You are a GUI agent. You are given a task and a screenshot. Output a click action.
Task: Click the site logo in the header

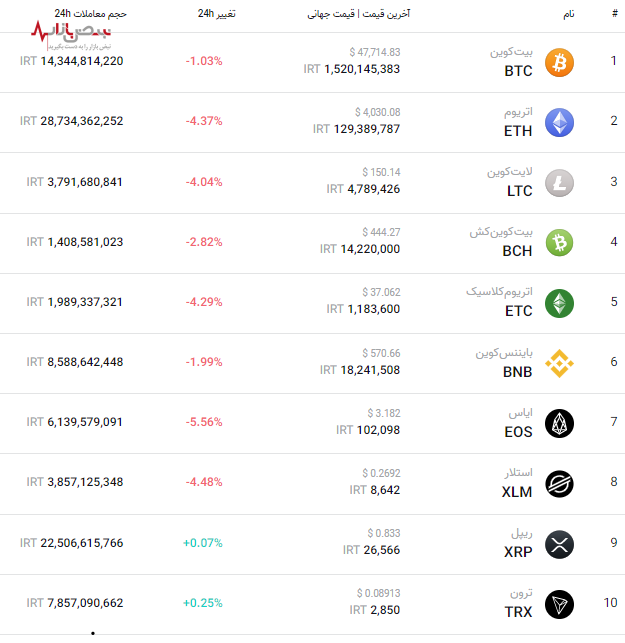click(70, 37)
